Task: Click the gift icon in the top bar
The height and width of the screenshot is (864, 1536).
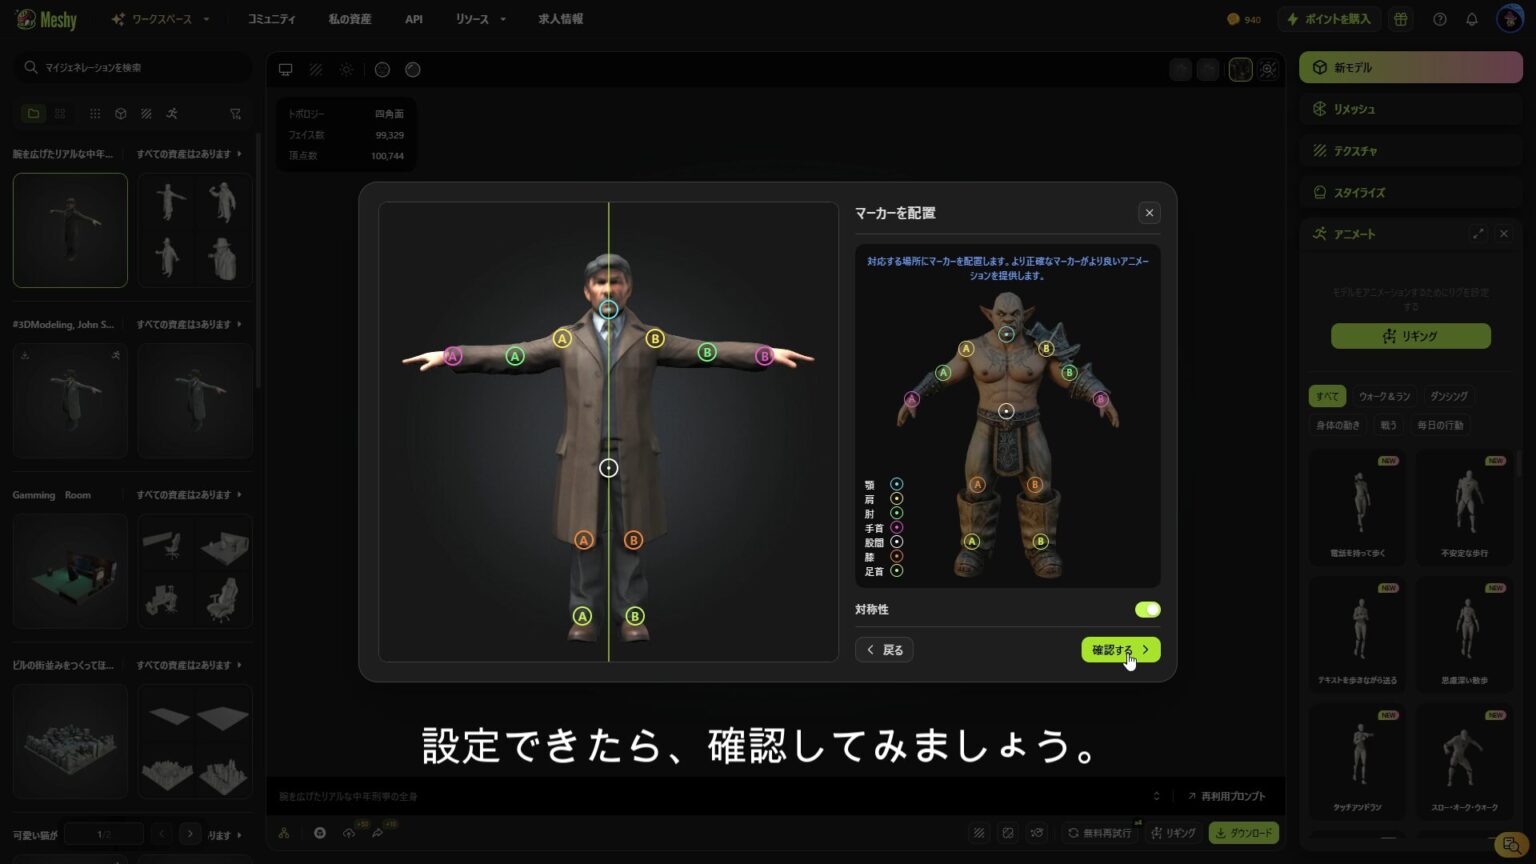Action: 1400,18
